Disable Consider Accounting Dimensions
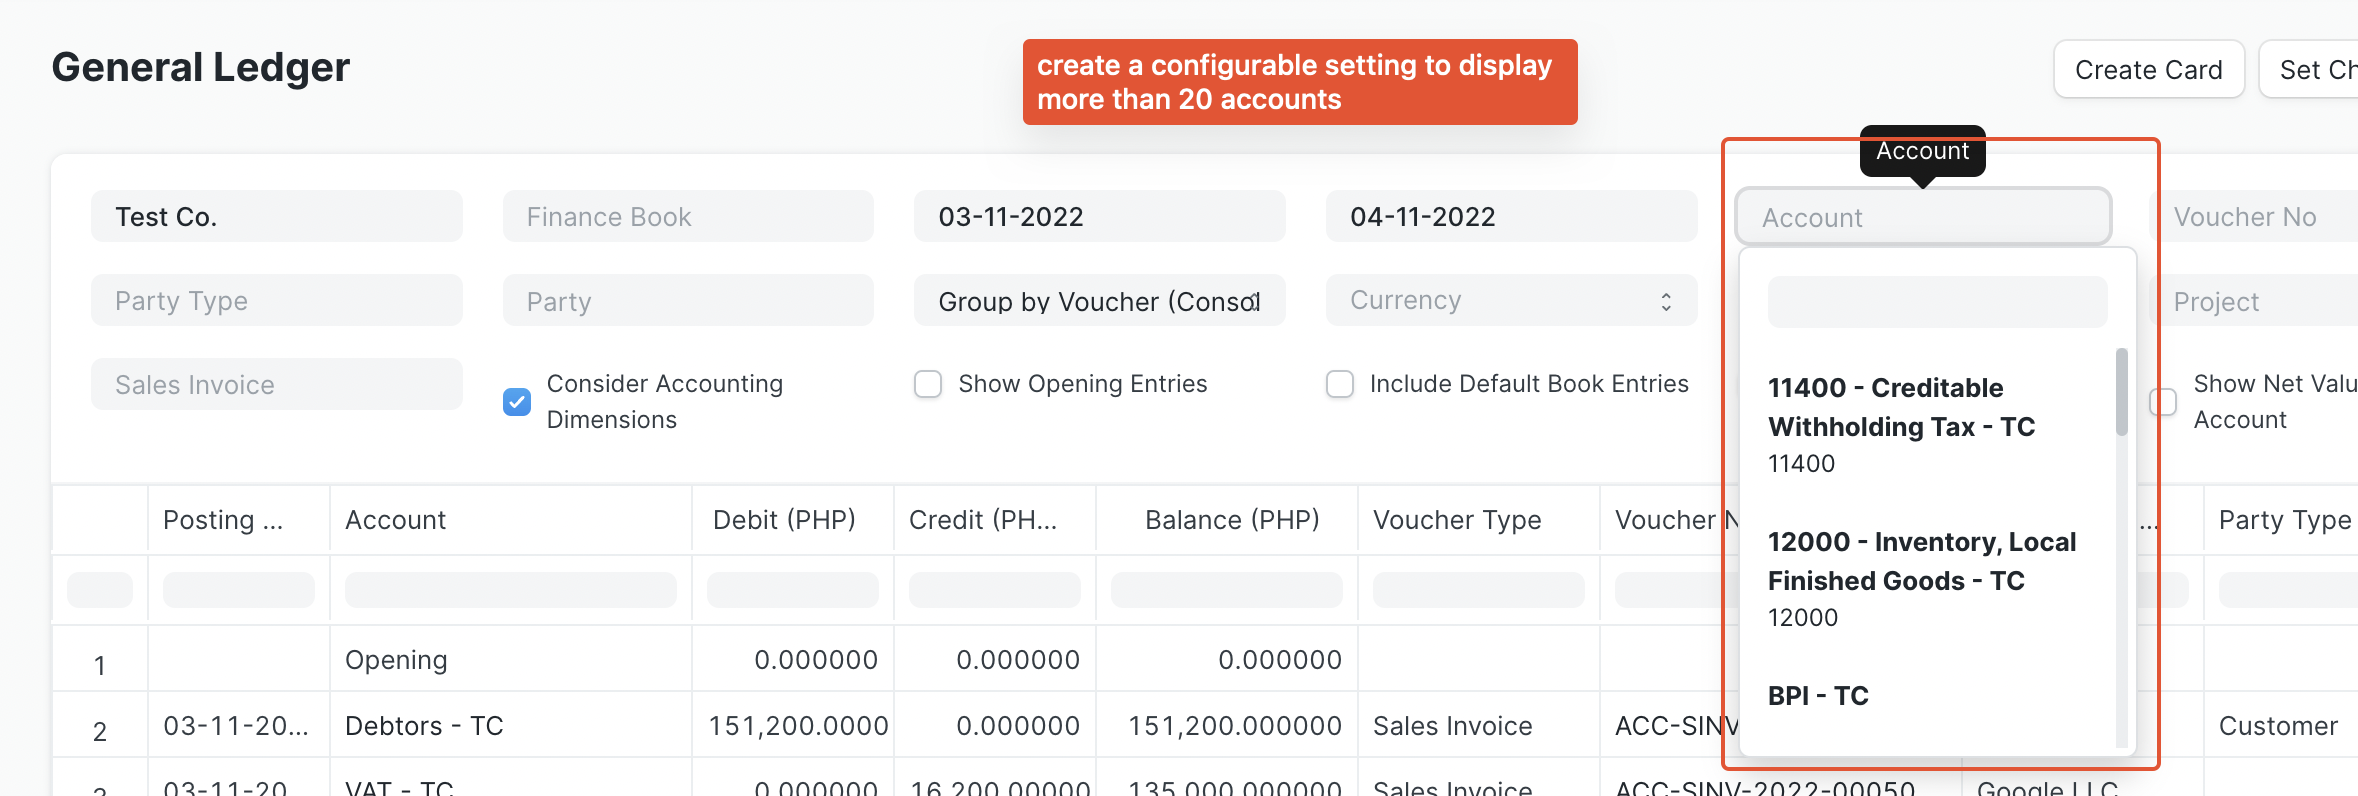This screenshot has height=796, width=2358. tap(516, 401)
